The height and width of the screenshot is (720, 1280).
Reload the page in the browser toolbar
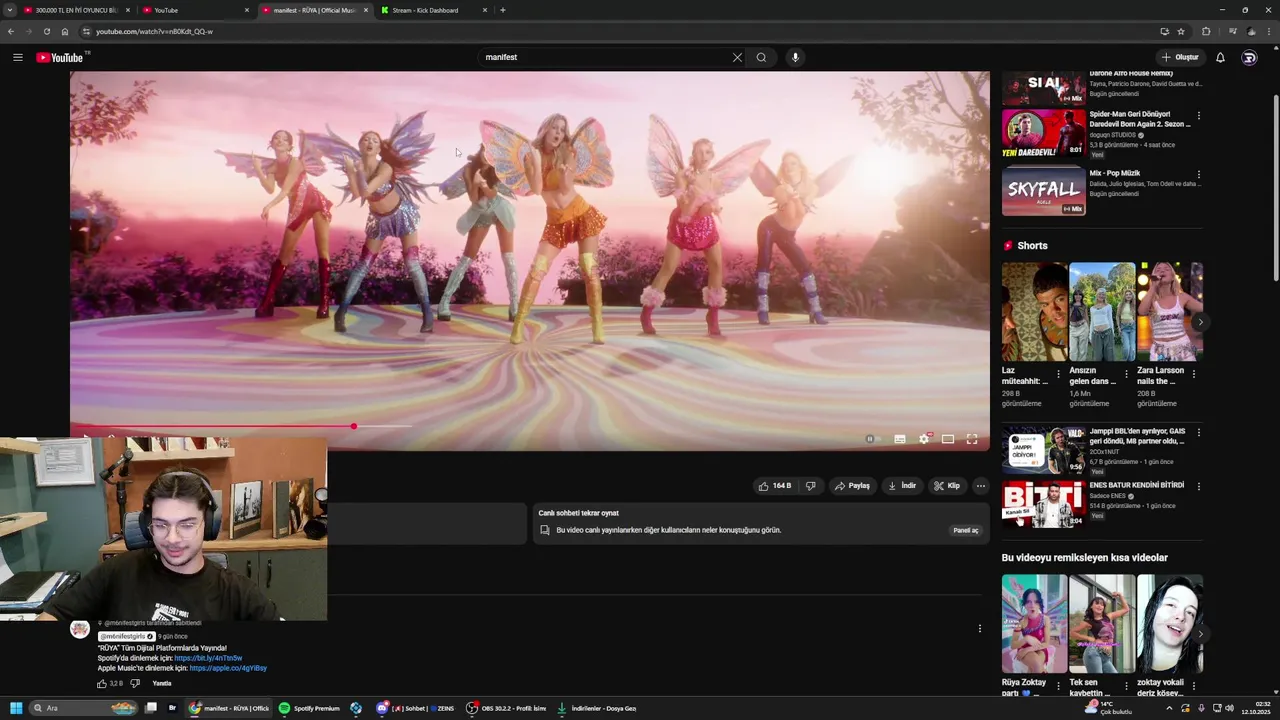(46, 31)
